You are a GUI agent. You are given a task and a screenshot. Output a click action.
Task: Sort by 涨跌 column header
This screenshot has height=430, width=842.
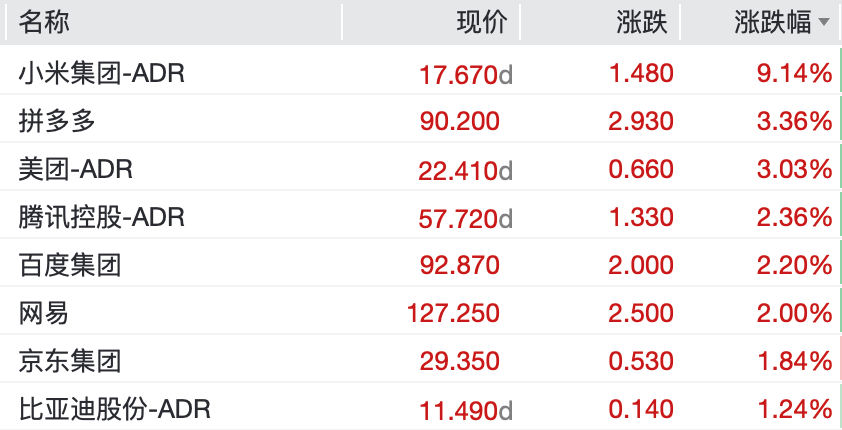point(642,23)
